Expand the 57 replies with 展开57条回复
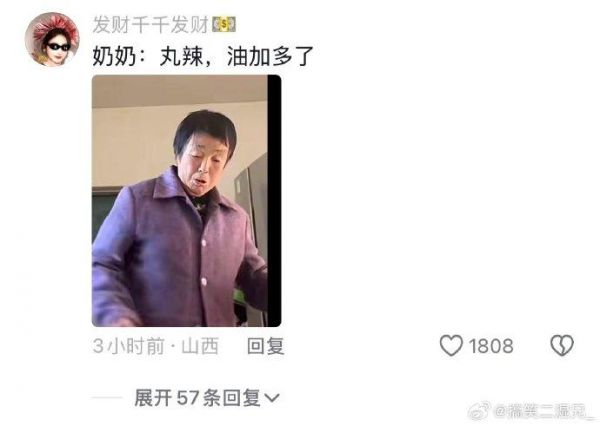 click(x=207, y=398)
